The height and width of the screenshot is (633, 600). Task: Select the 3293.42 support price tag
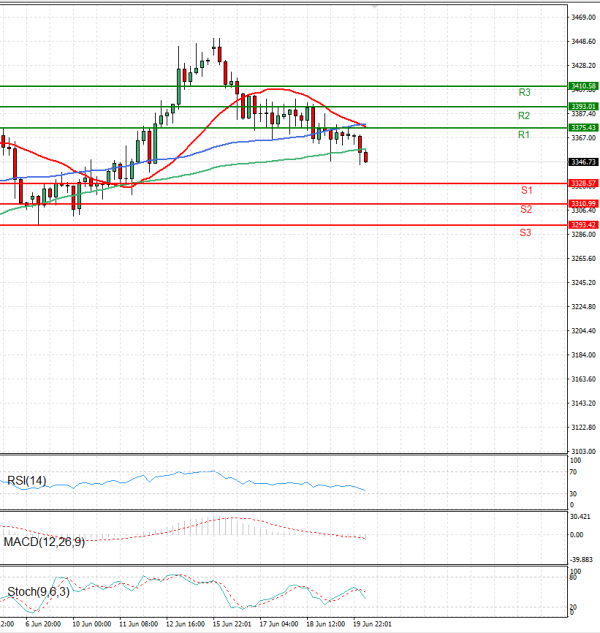pyautogui.click(x=583, y=225)
